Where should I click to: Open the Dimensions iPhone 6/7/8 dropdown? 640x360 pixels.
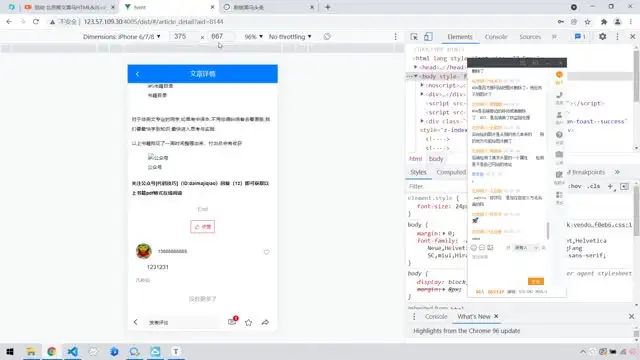pos(122,37)
